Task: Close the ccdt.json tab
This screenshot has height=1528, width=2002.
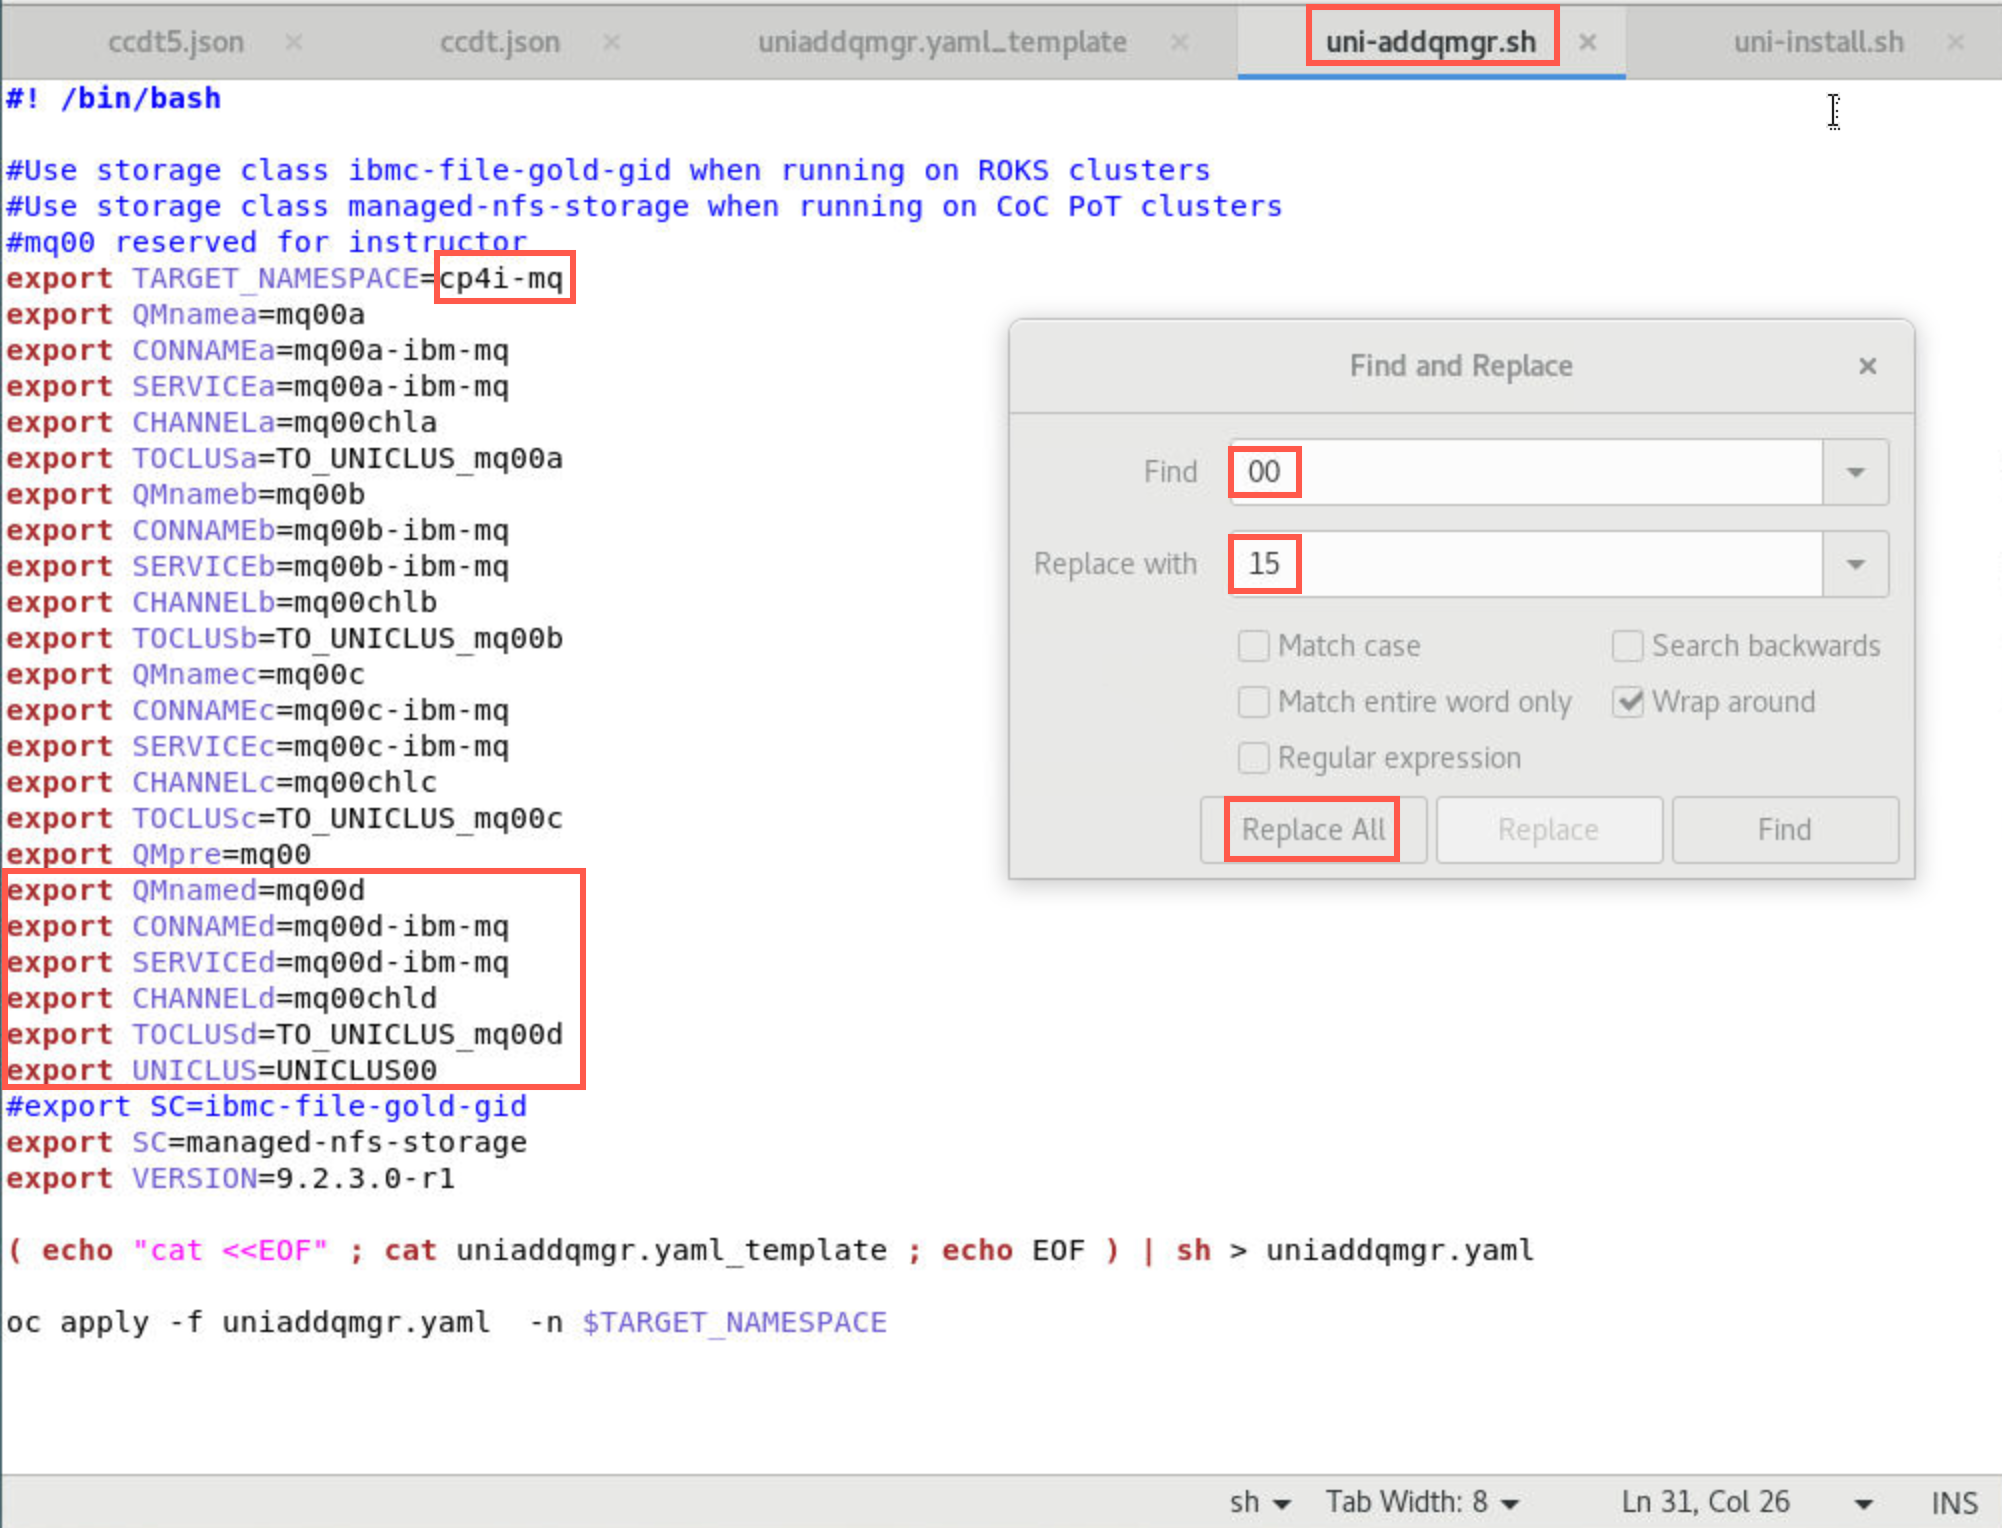Action: pos(612,42)
